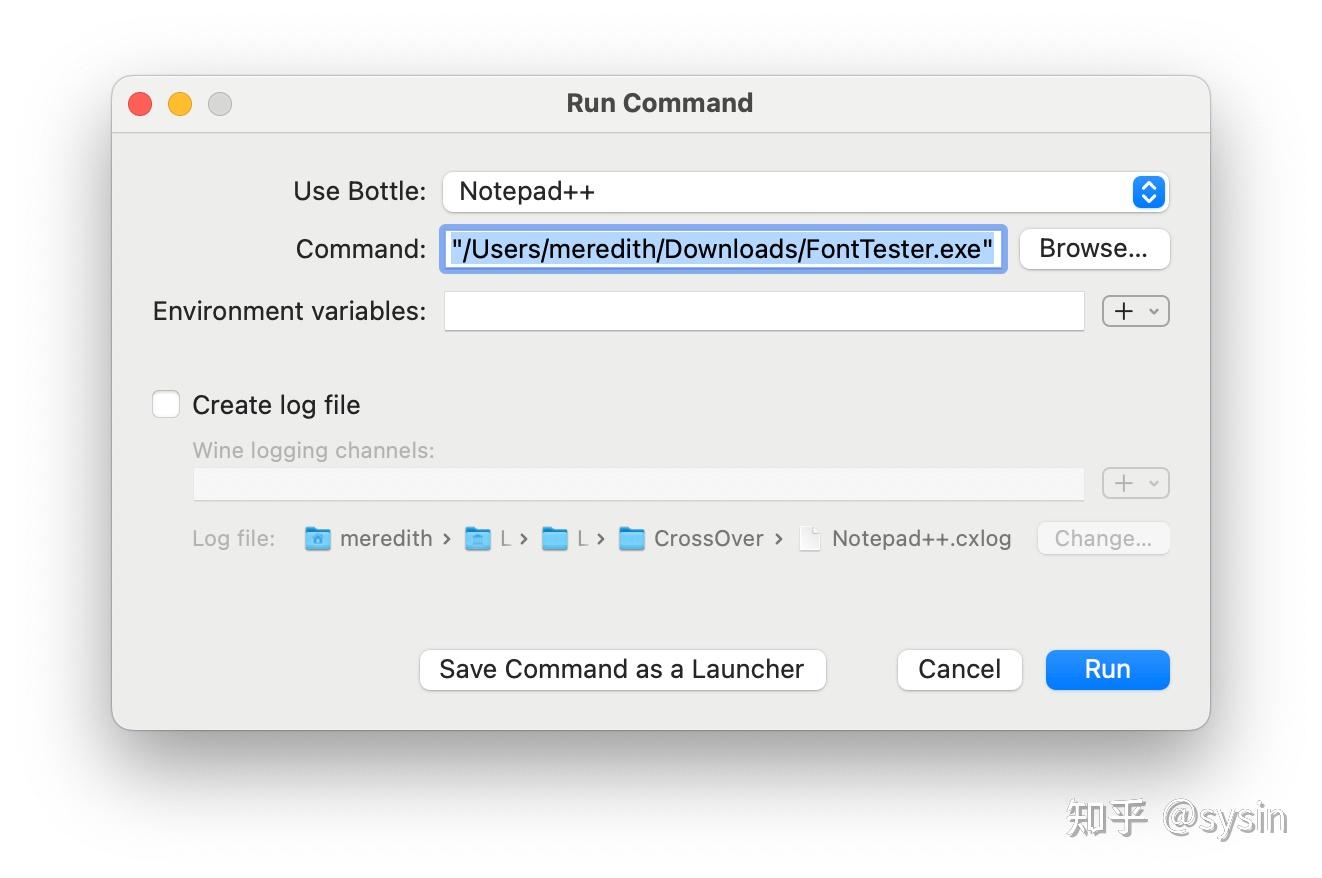Click the blue stepper arrows on the Use Bottle selector
This screenshot has width=1322, height=878.
[x=1148, y=191]
